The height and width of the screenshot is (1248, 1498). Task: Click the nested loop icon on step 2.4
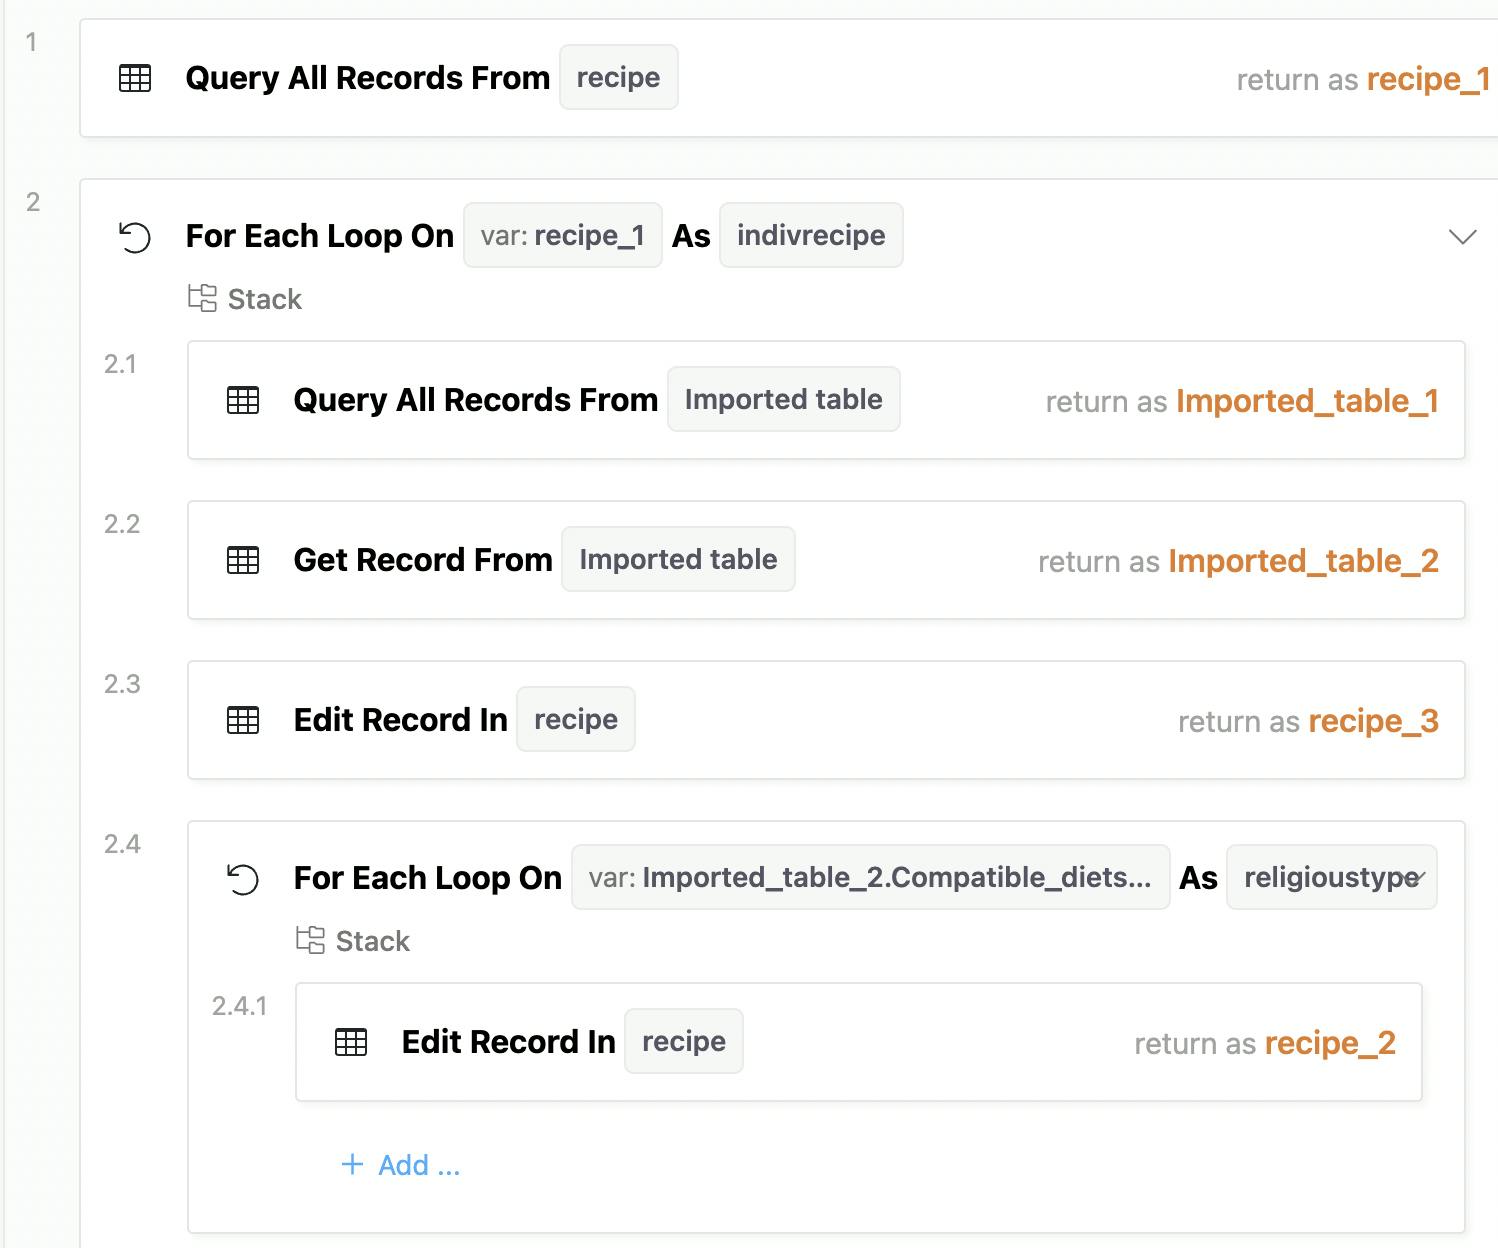click(x=243, y=879)
